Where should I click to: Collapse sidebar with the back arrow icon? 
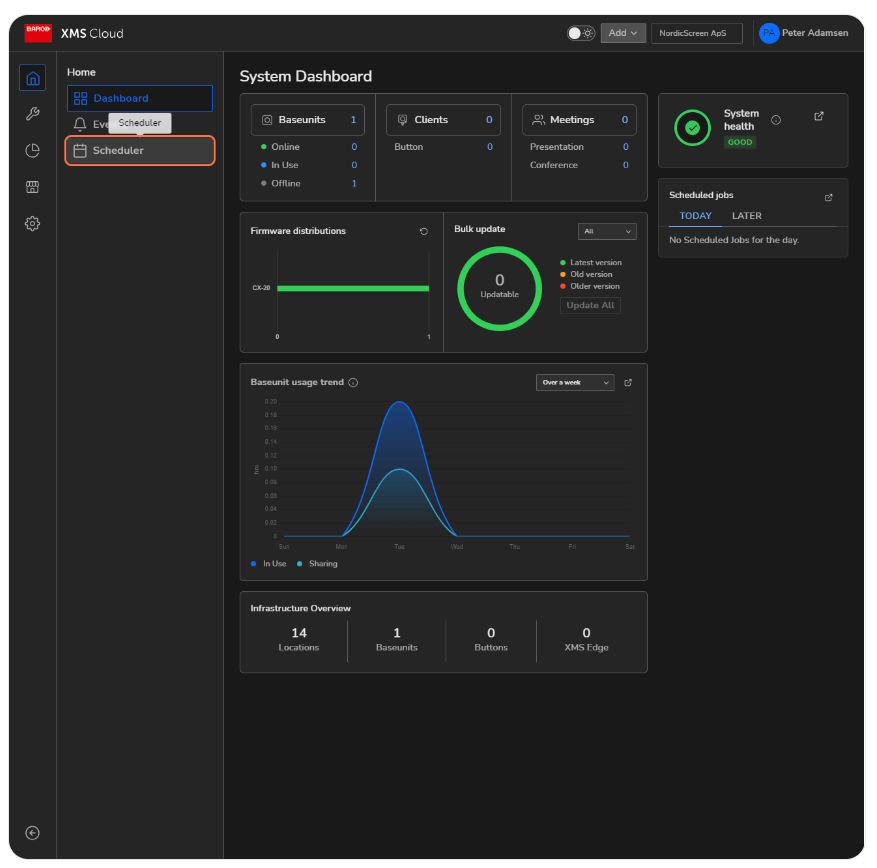coord(32,833)
